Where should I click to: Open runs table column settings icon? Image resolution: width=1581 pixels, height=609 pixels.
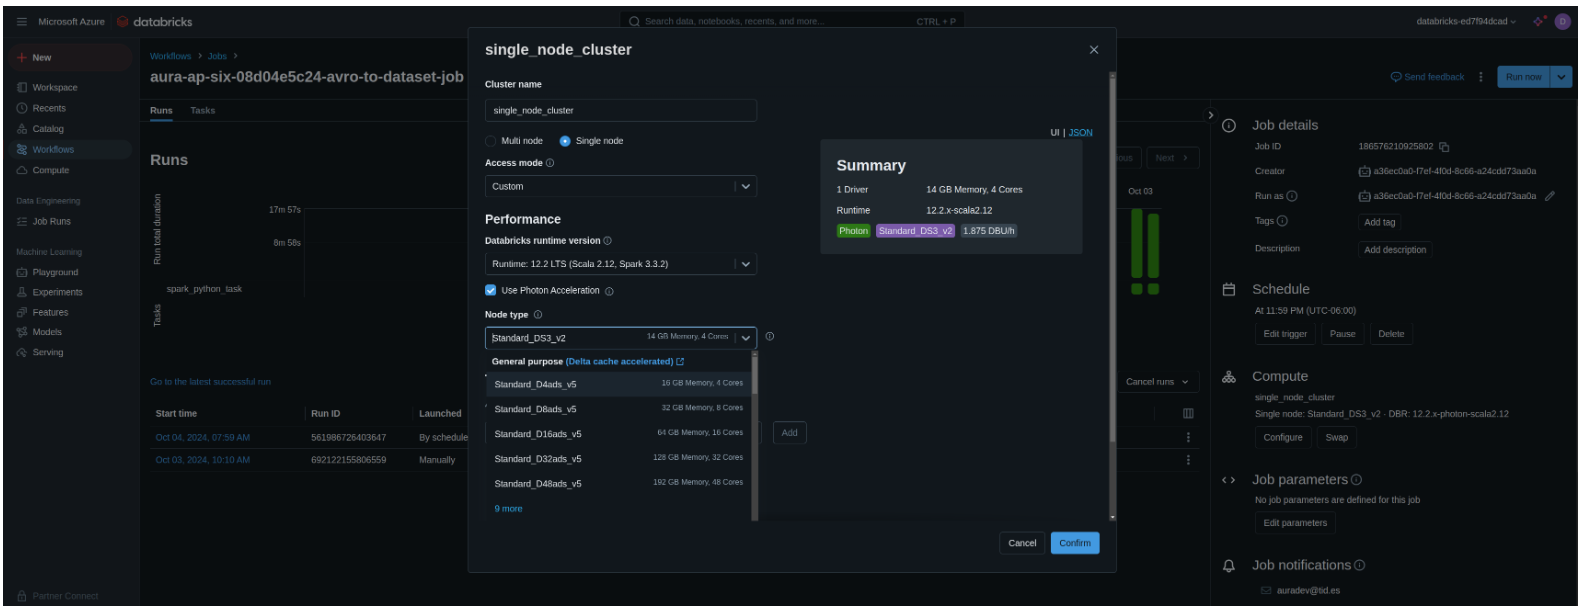click(1188, 413)
